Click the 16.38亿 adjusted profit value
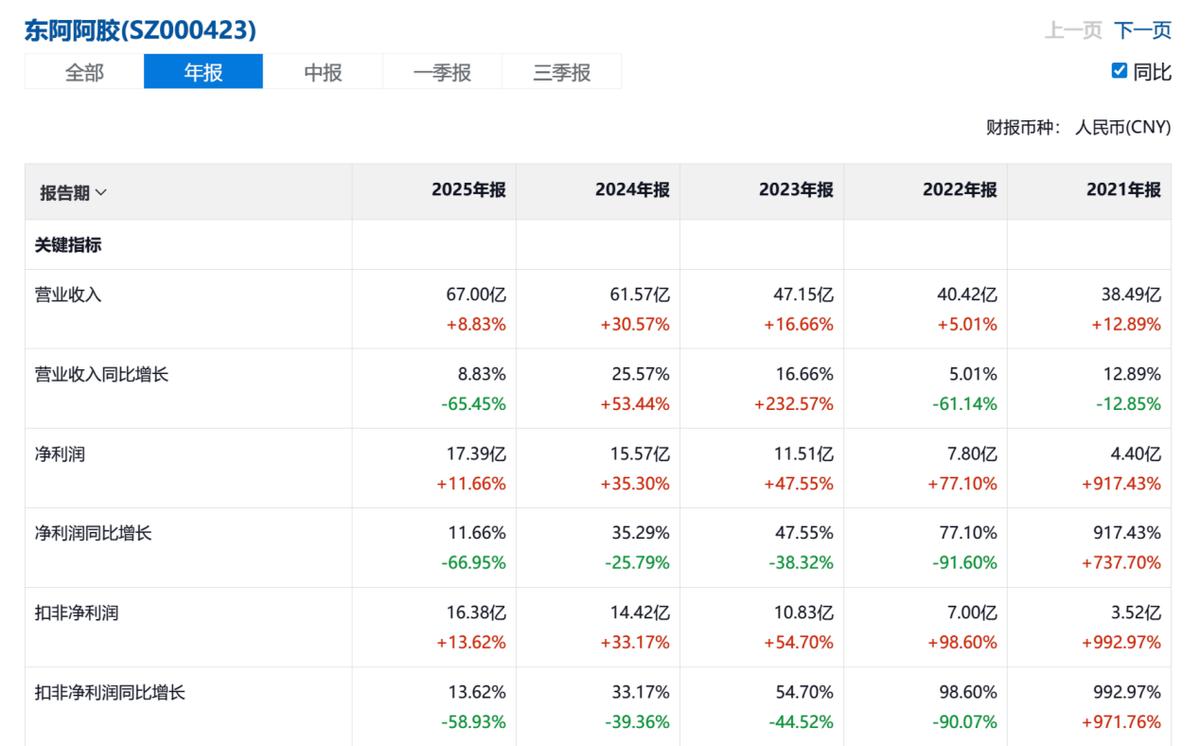This screenshot has width=1200, height=746. tap(476, 613)
